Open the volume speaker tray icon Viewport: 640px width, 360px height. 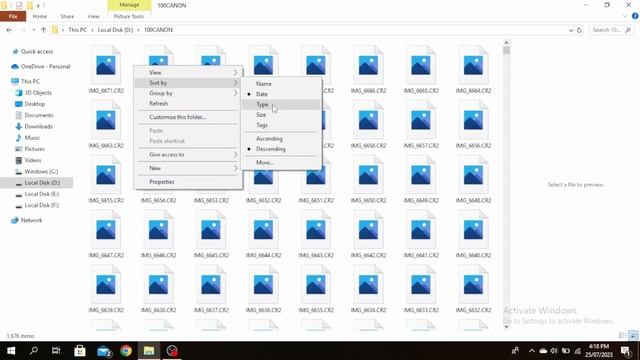[554, 351]
